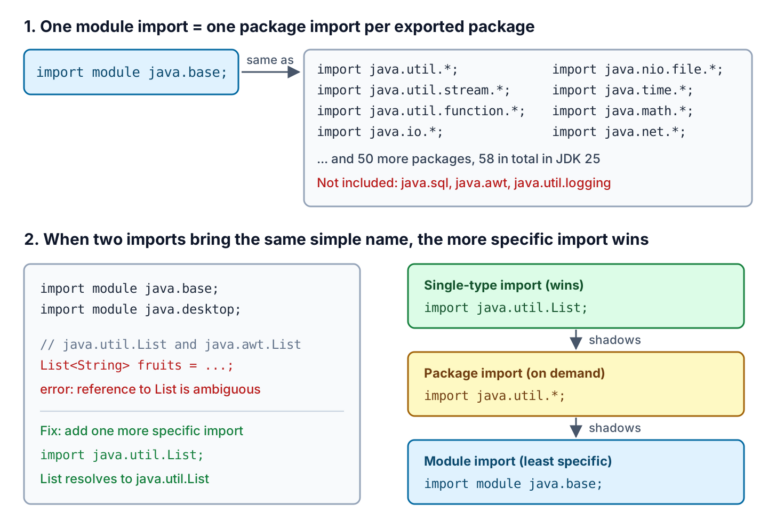Click the comment '// java.util.List and java.awt.List'
This screenshot has width=768, height=528.
coord(170,345)
